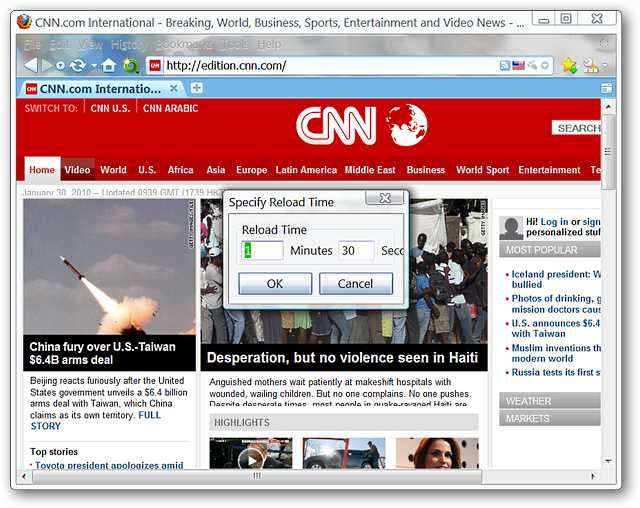This screenshot has width=640, height=508.
Task: Click the CNN logo on the page
Action: coord(335,125)
